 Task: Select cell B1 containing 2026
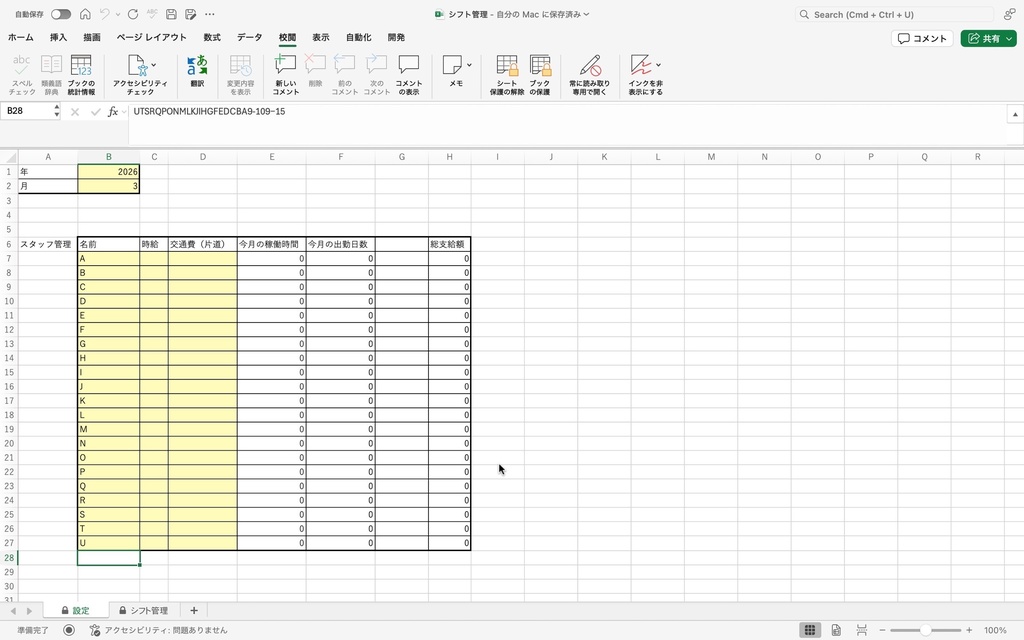(x=108, y=172)
